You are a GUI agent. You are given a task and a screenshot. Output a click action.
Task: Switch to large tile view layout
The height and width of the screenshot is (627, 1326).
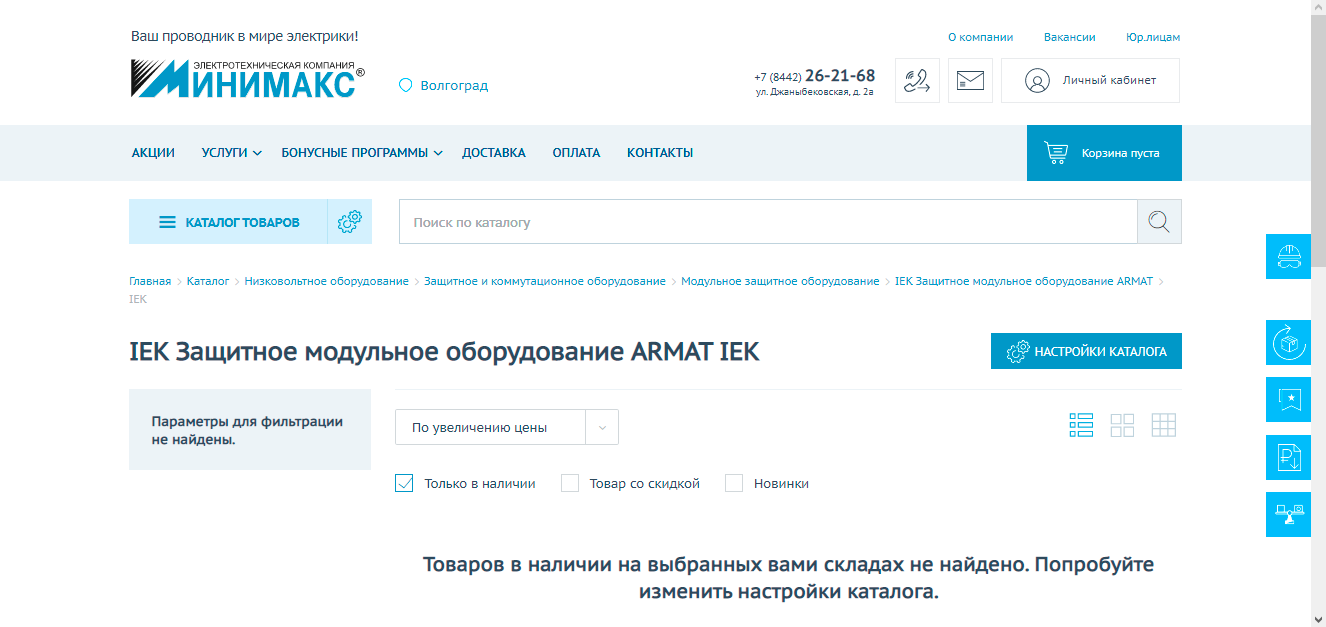click(x=1122, y=425)
